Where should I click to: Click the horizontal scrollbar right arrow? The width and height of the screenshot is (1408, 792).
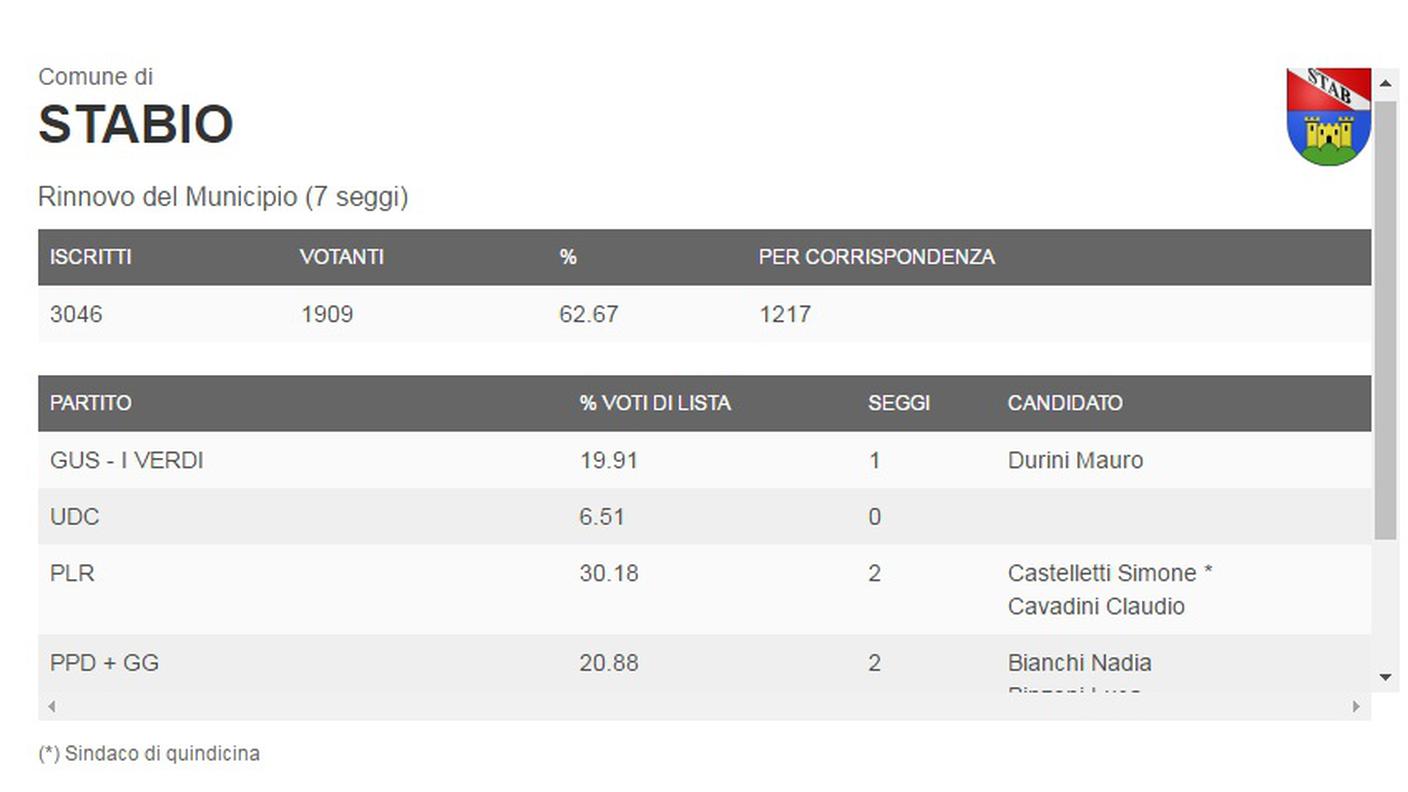[x=1357, y=706]
